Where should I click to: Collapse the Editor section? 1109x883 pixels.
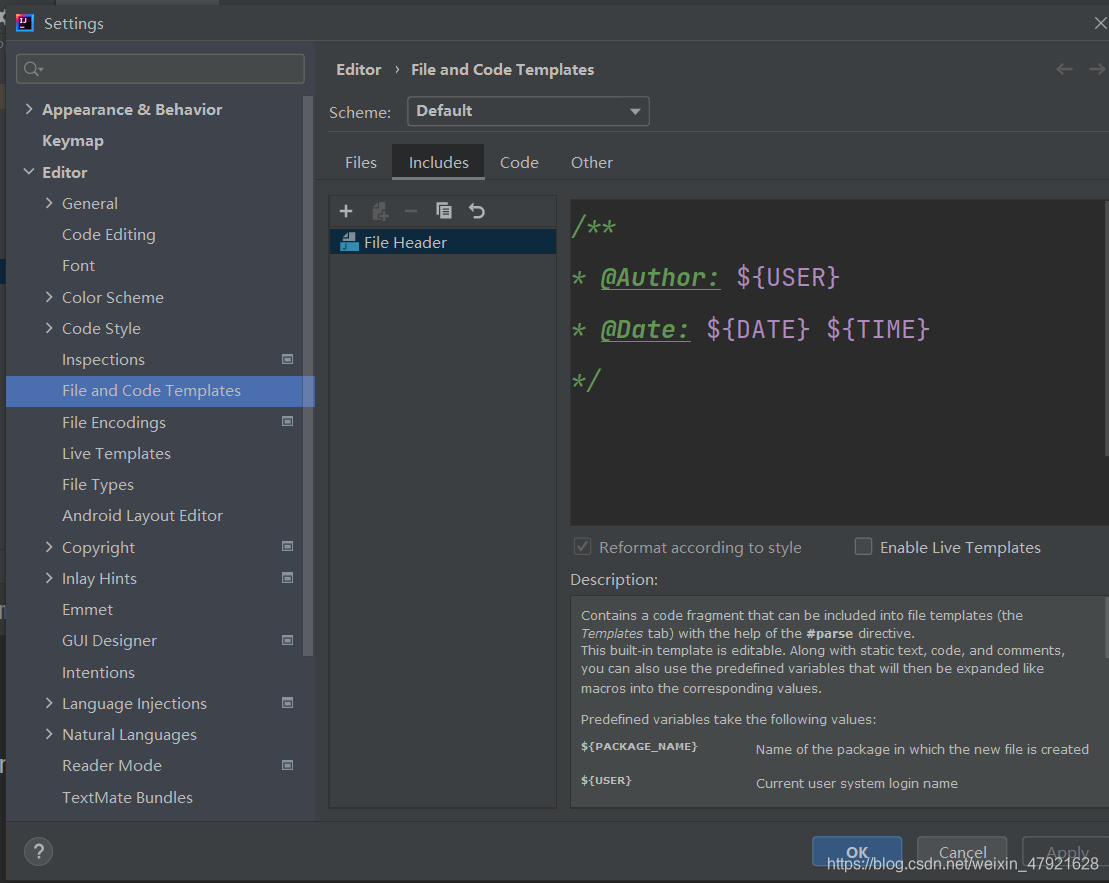pyautogui.click(x=28, y=172)
